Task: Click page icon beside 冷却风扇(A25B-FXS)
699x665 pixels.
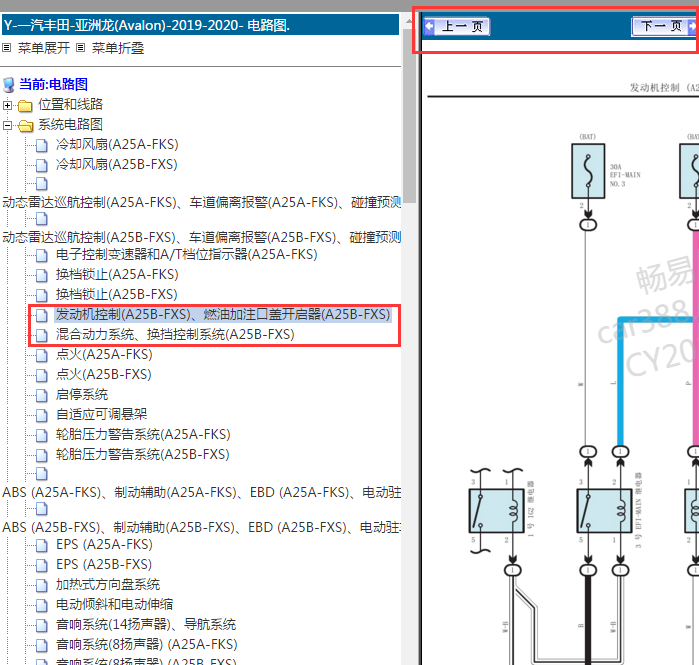Action: (x=41, y=166)
